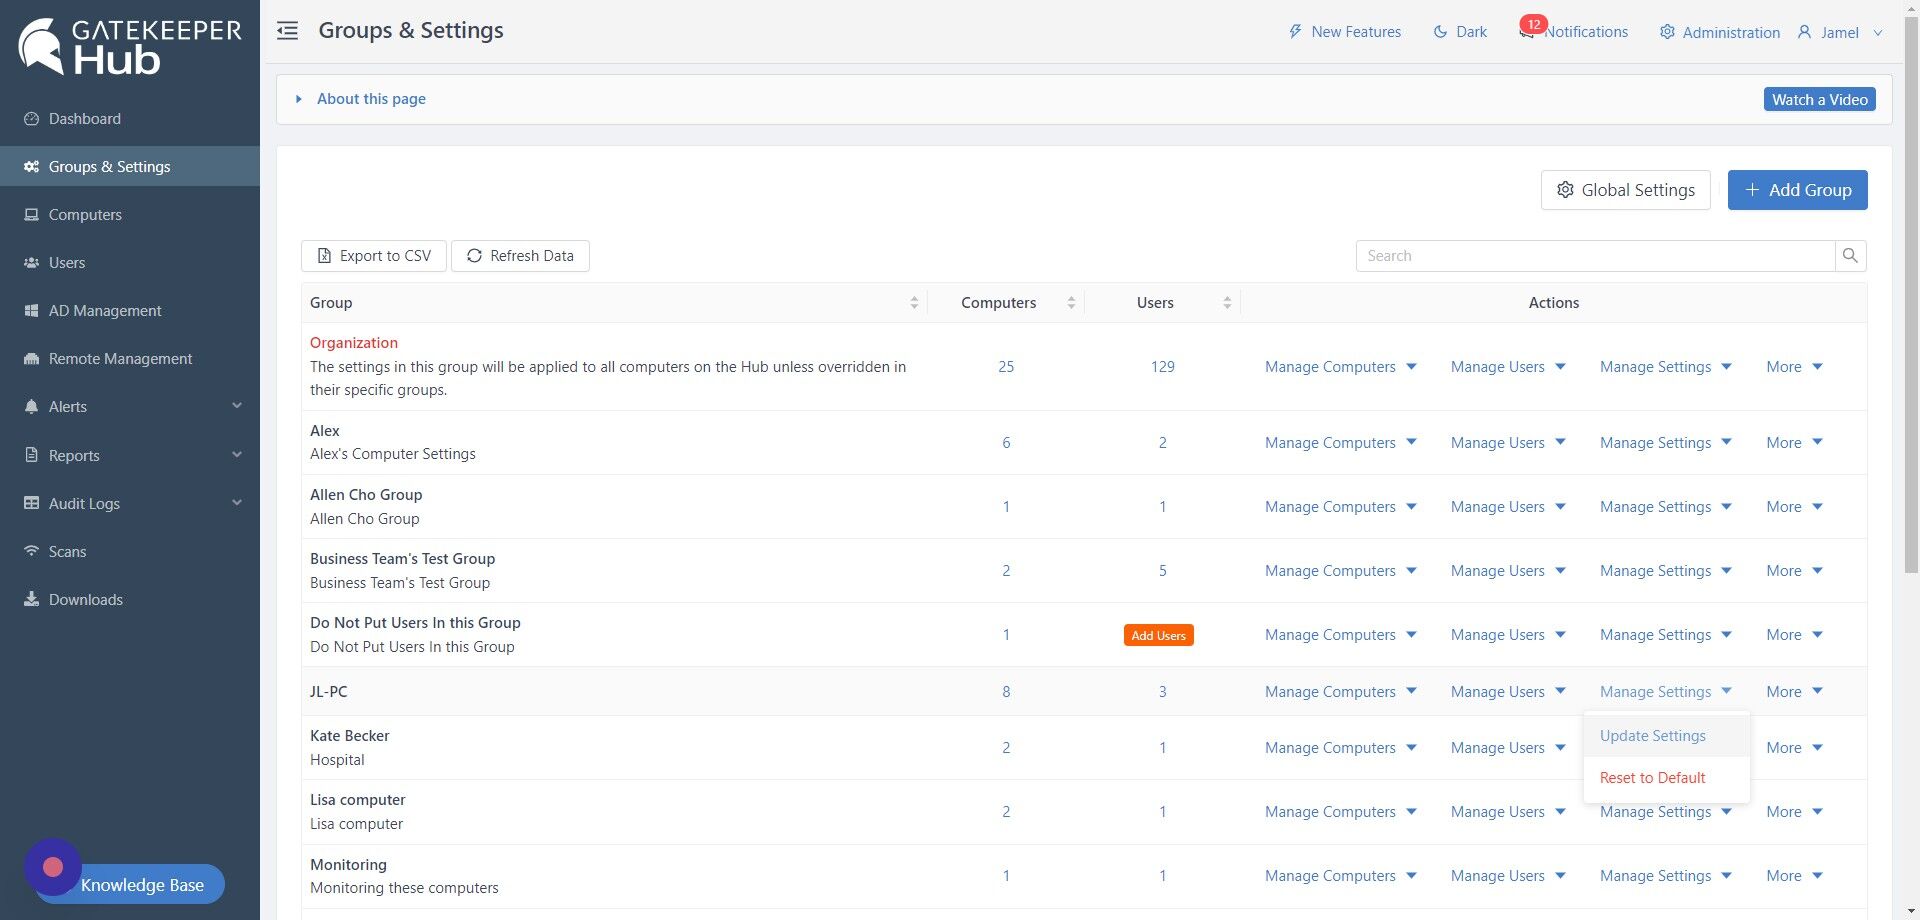Open the Knowledge Base button
The height and width of the screenshot is (920, 1920).
tap(142, 885)
